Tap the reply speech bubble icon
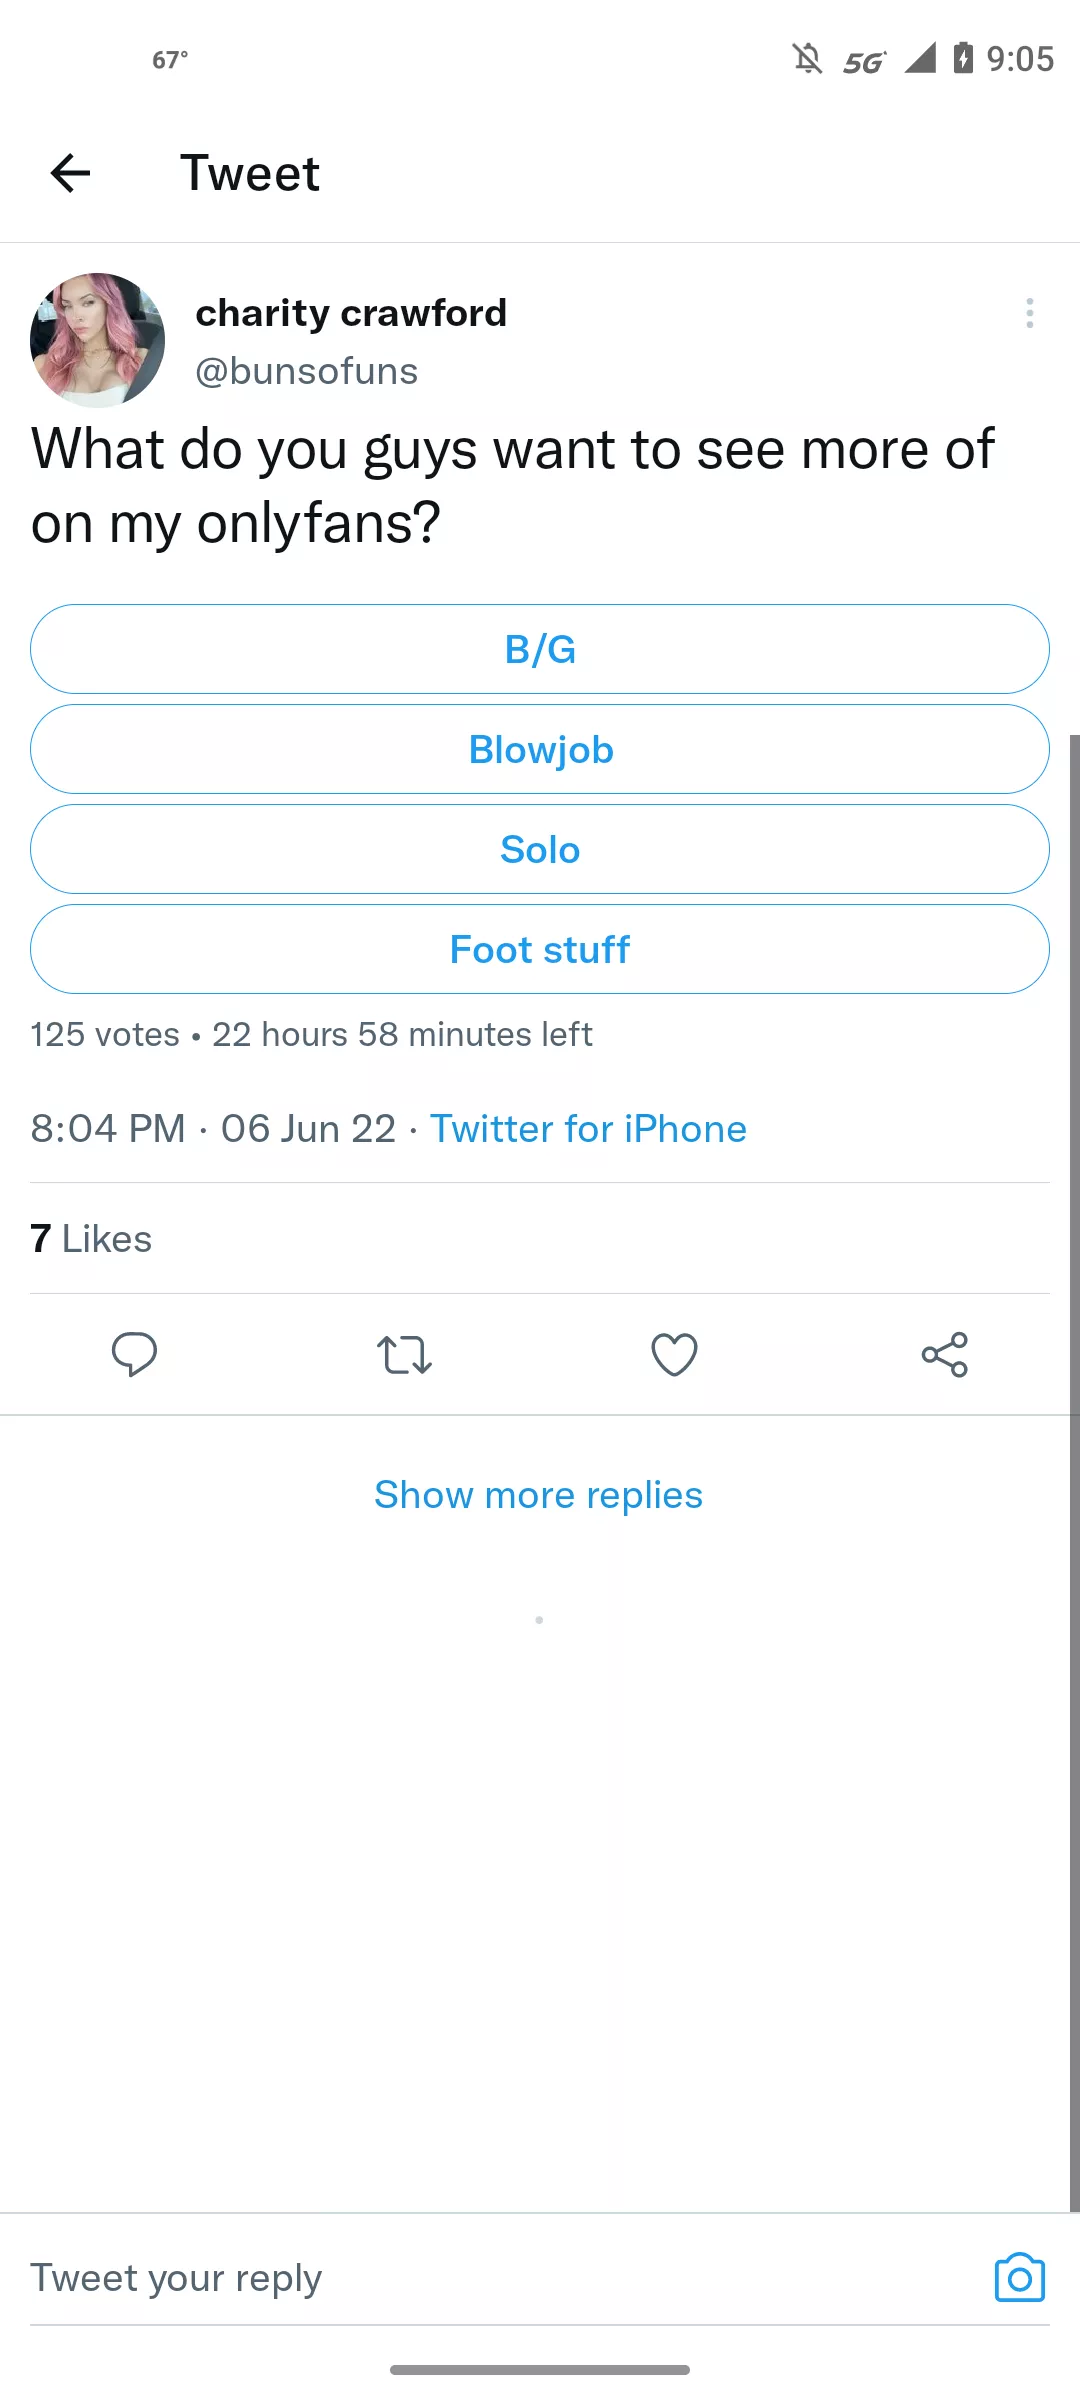1080x2400 pixels. point(134,1355)
